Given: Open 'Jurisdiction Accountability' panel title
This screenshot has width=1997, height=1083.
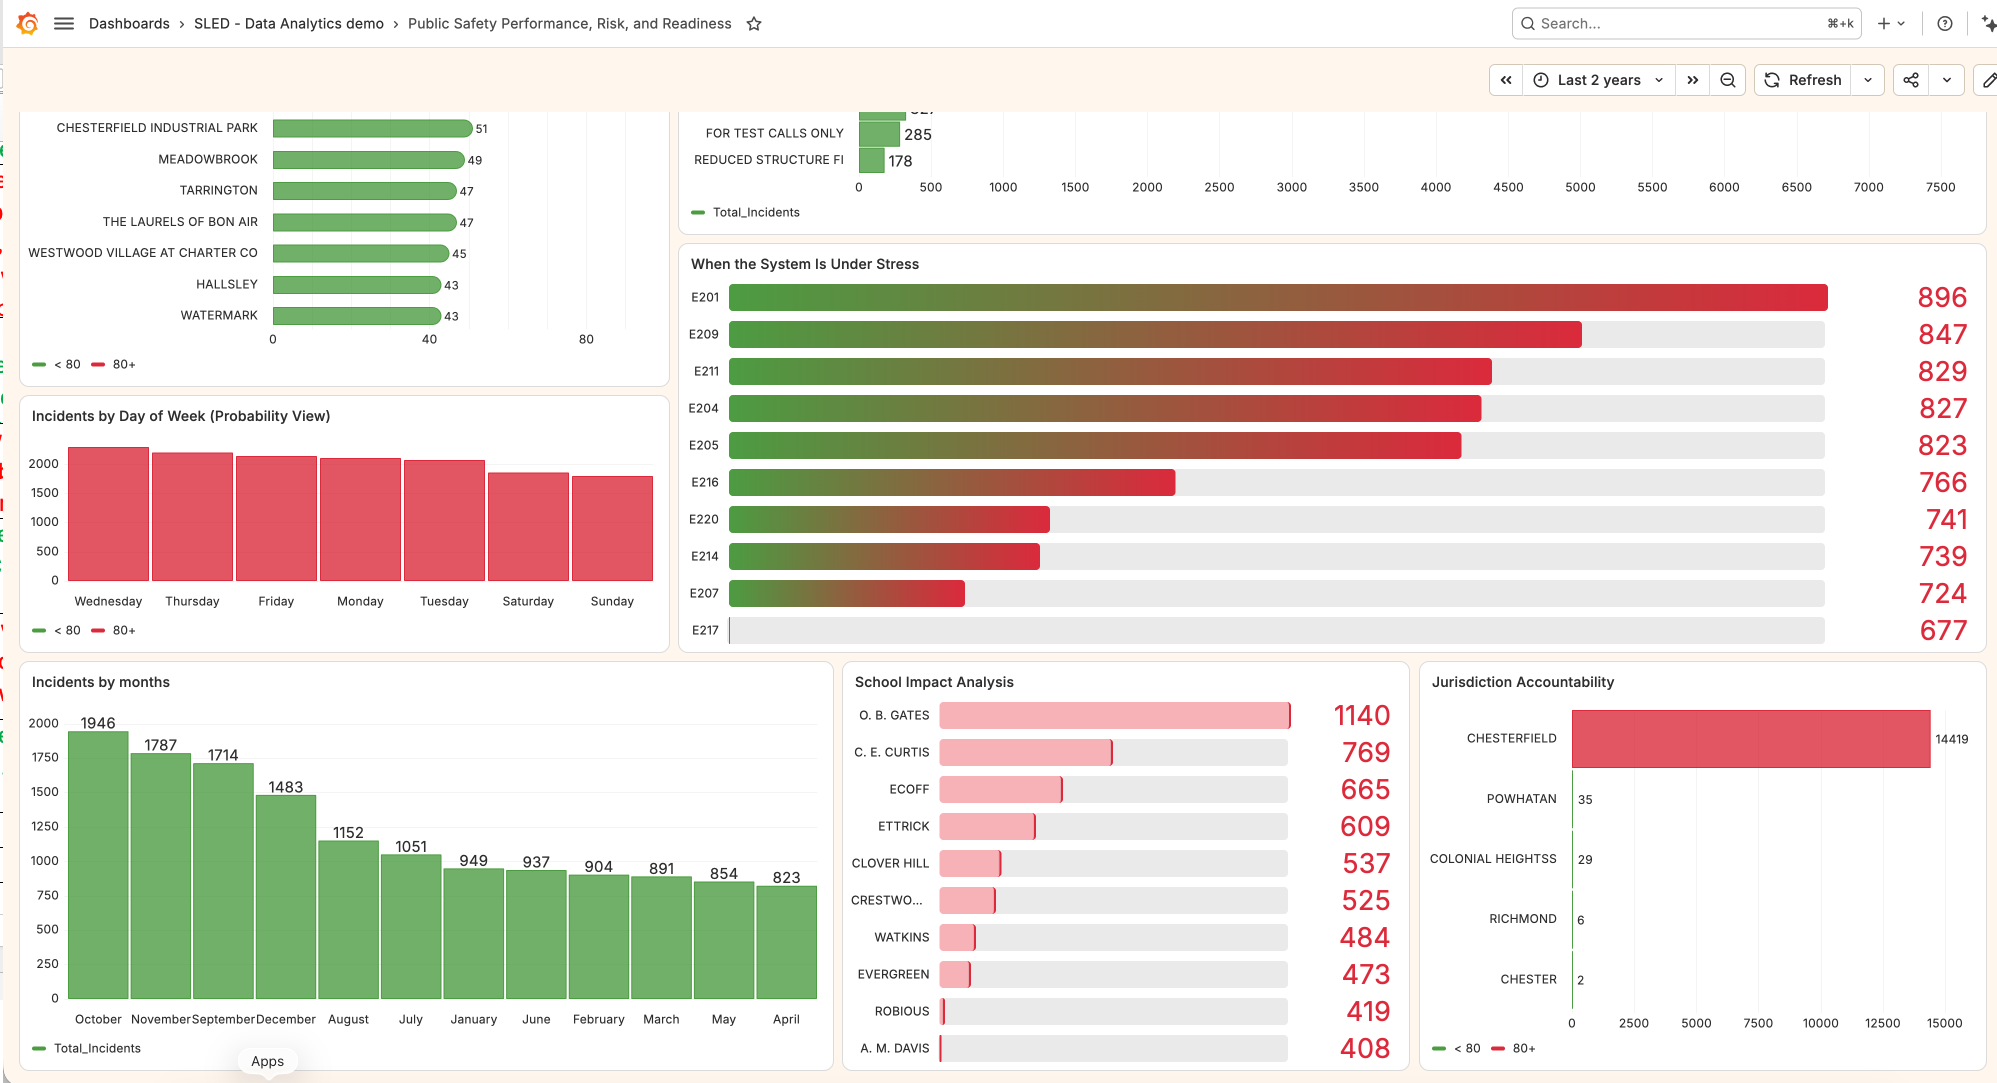Looking at the screenshot, I should pyautogui.click(x=1523, y=682).
